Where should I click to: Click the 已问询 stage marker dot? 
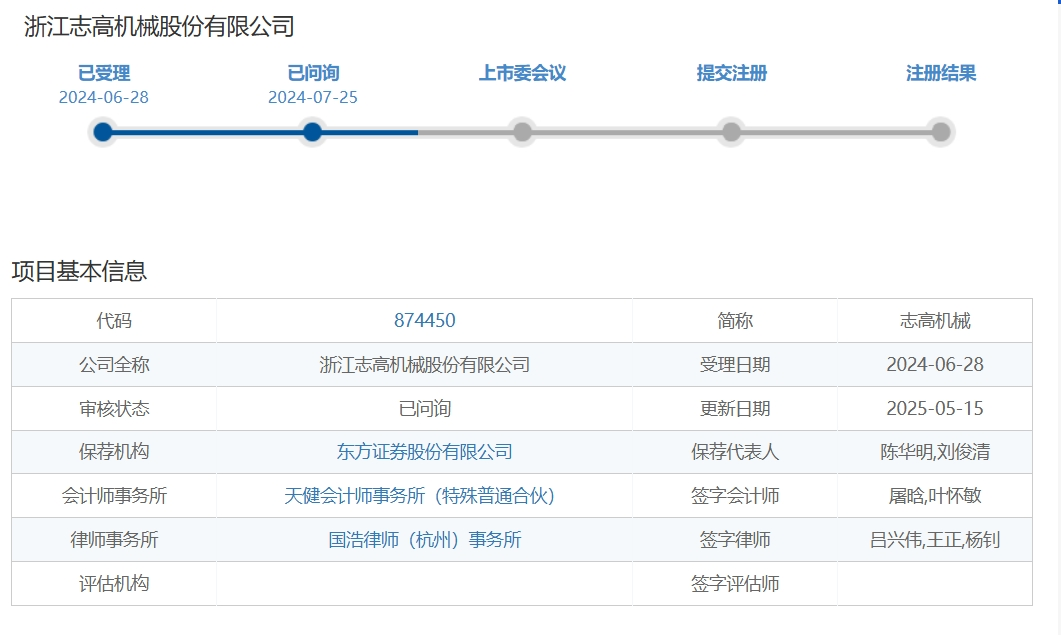pyautogui.click(x=313, y=132)
